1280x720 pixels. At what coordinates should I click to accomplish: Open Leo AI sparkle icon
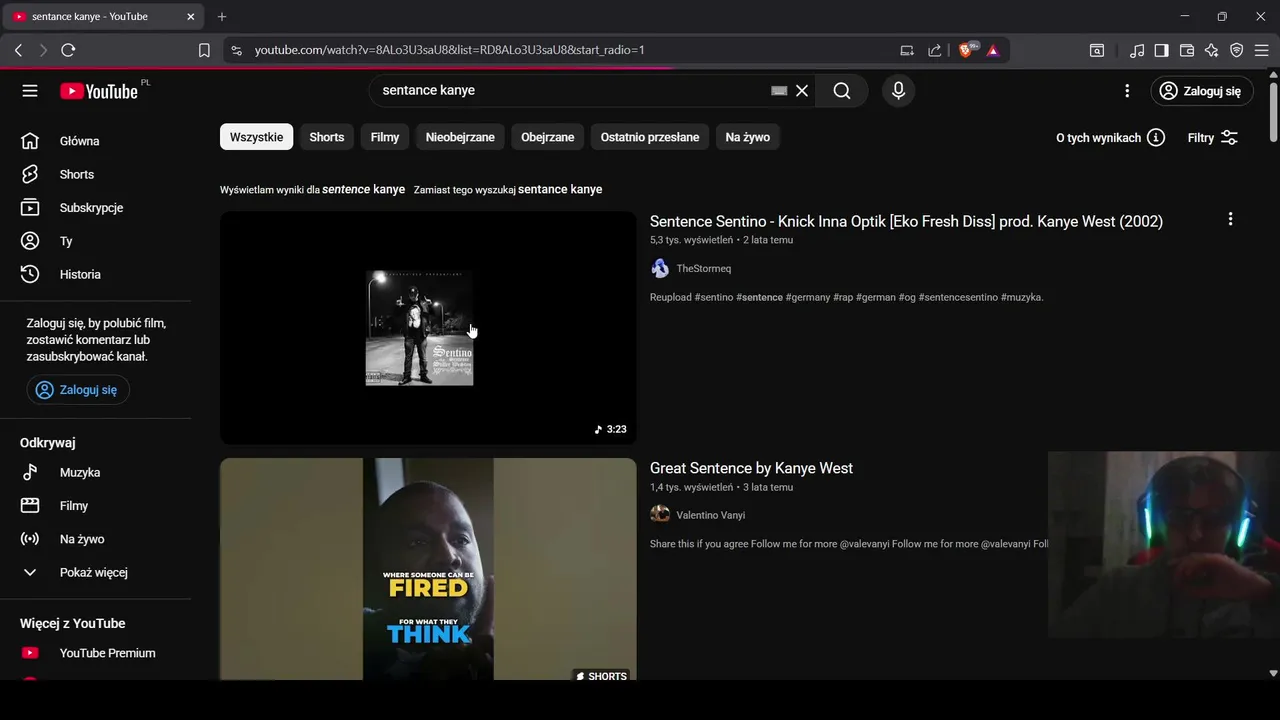[1211, 50]
